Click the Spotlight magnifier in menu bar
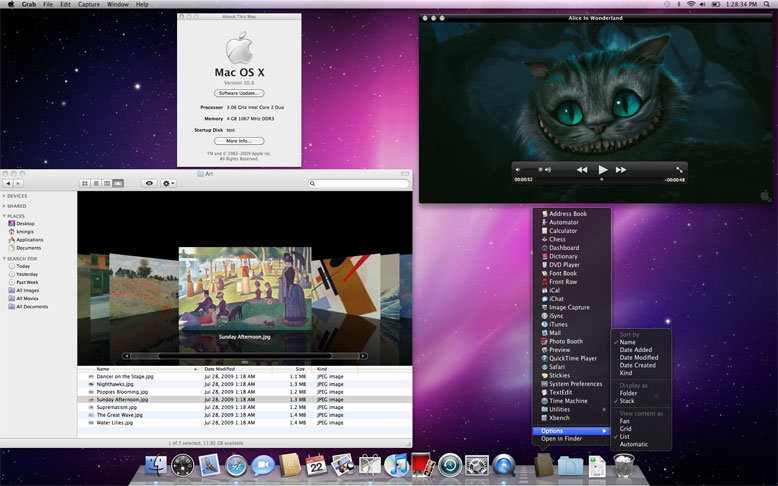The height and width of the screenshot is (486, 778). coord(768,4)
